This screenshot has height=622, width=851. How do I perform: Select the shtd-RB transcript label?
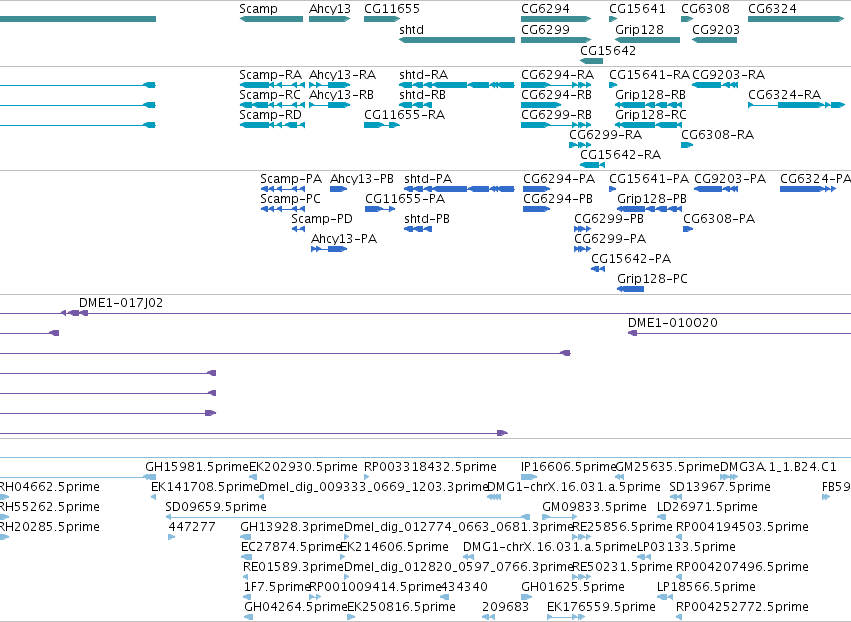coord(422,94)
